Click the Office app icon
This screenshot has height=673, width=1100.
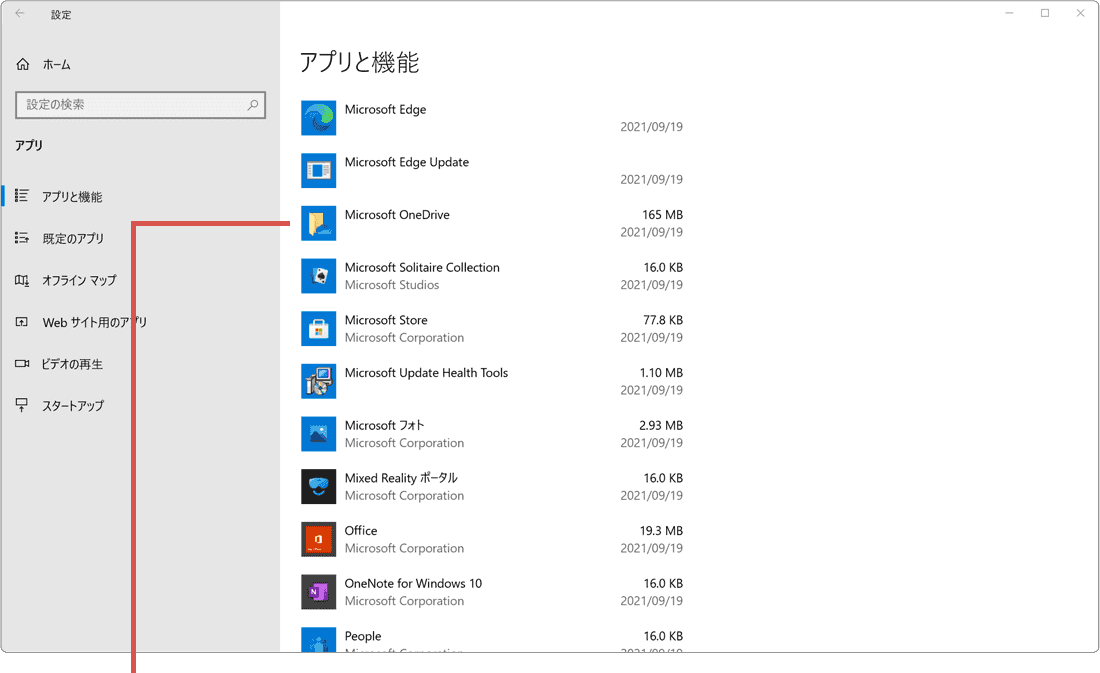(x=318, y=539)
